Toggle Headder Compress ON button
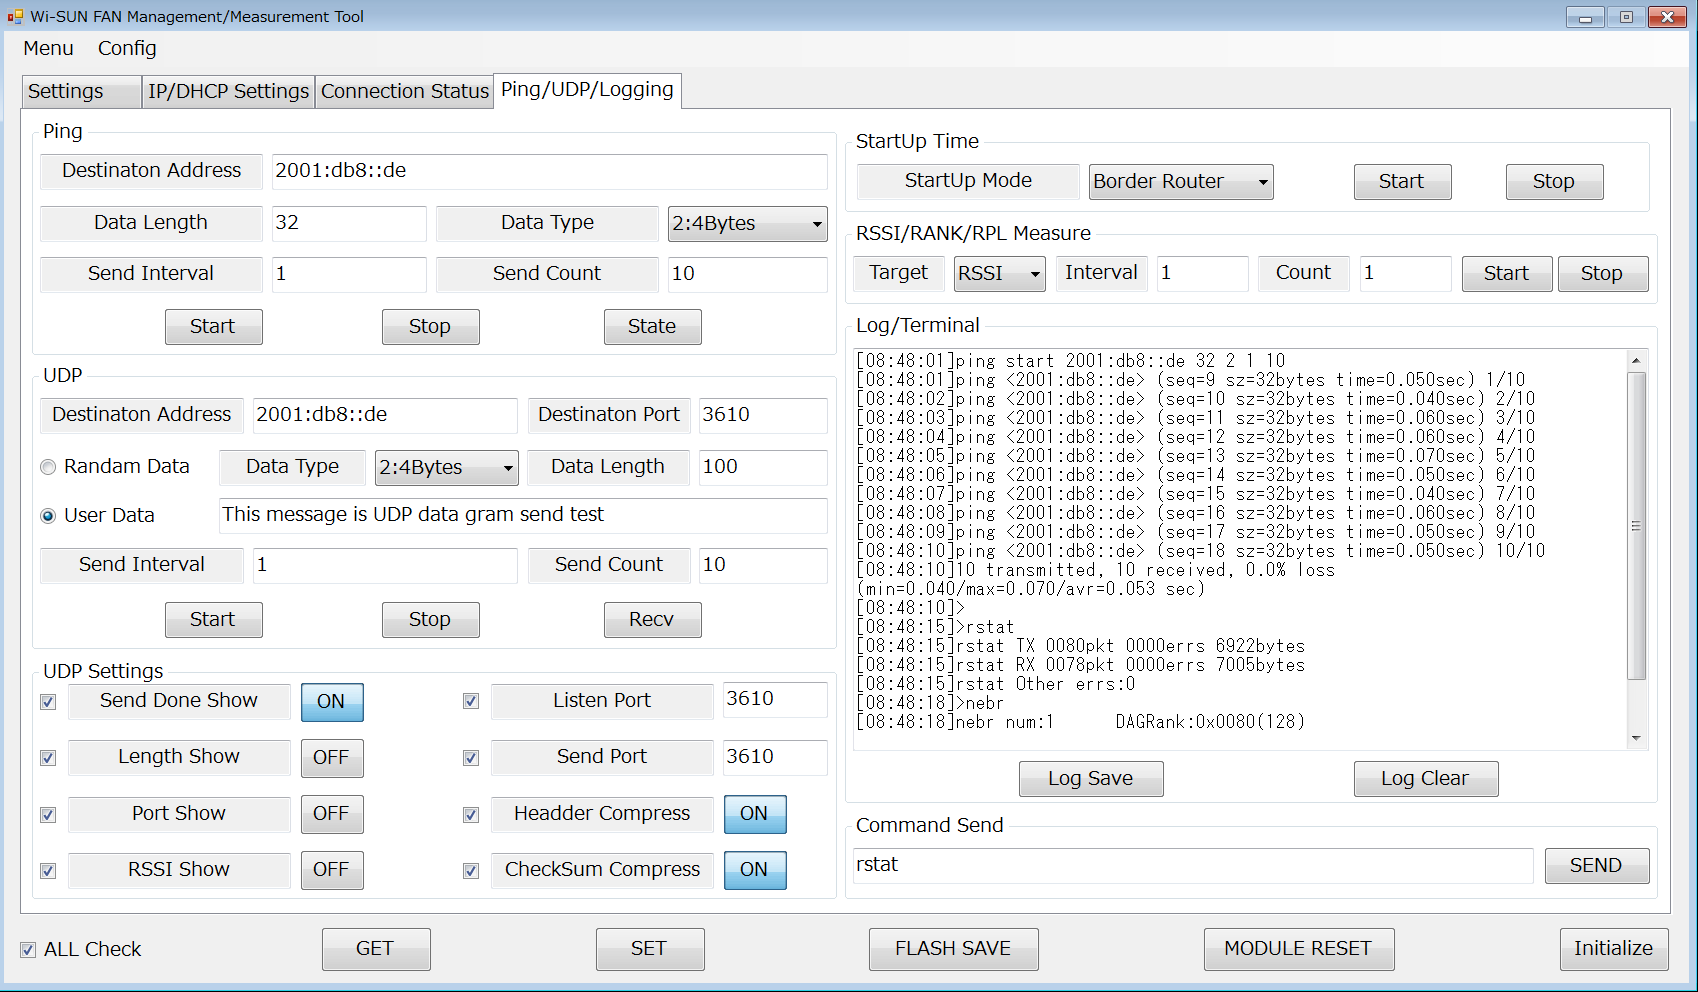Viewport: 1698px width, 992px height. 754,814
